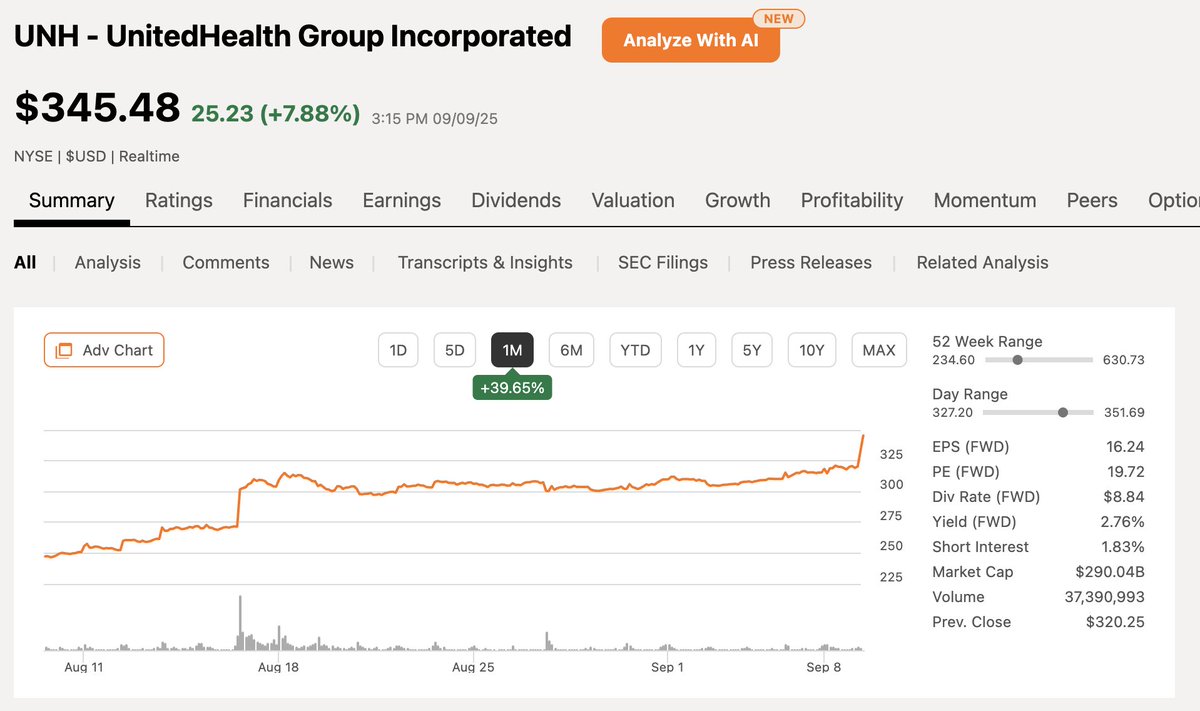This screenshot has height=711, width=1200.
Task: Open the Adv Chart view
Action: pos(104,350)
